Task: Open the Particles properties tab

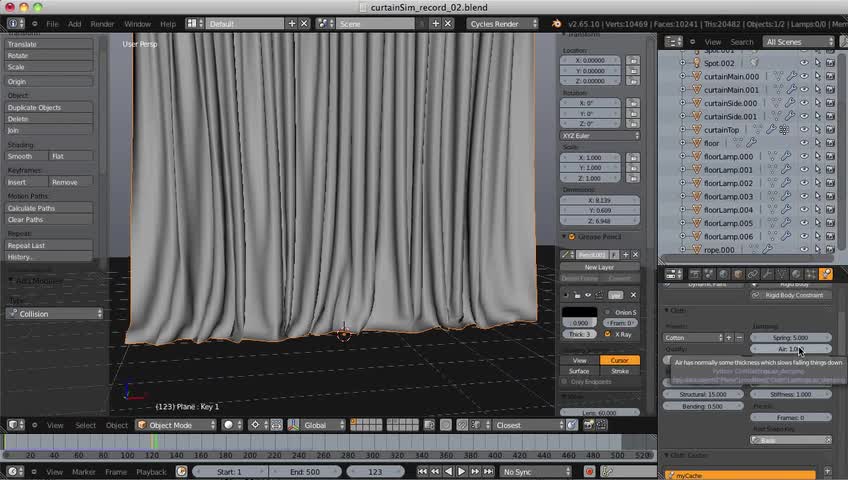Action: tap(811, 274)
